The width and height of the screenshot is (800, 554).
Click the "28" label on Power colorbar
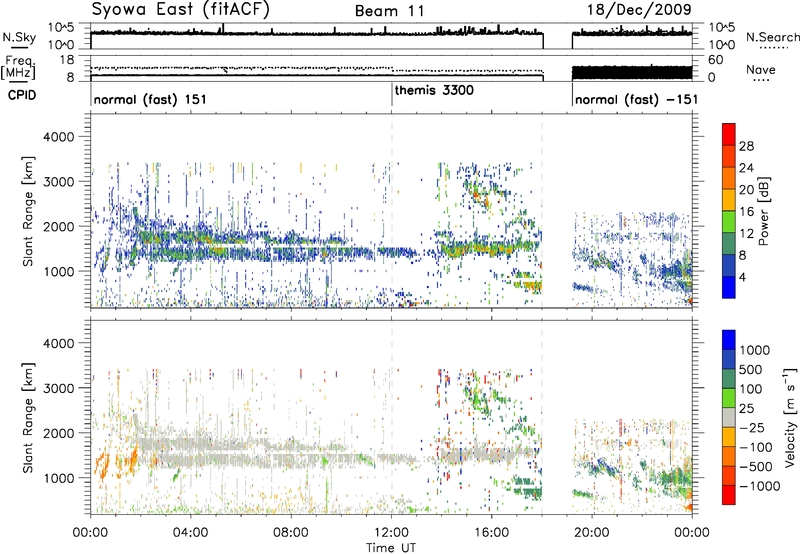[x=746, y=146]
